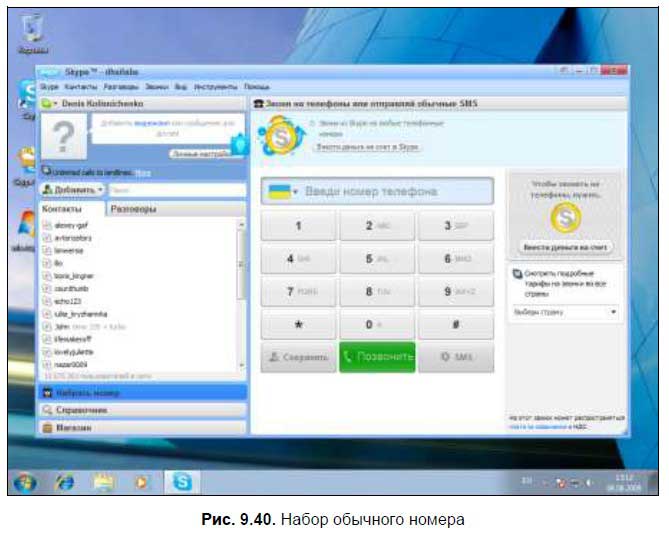Image resolution: width=669 pixels, height=535 pixels.
Task: Follow the More link after Unlimited calls to landlines
Action: tap(143, 173)
